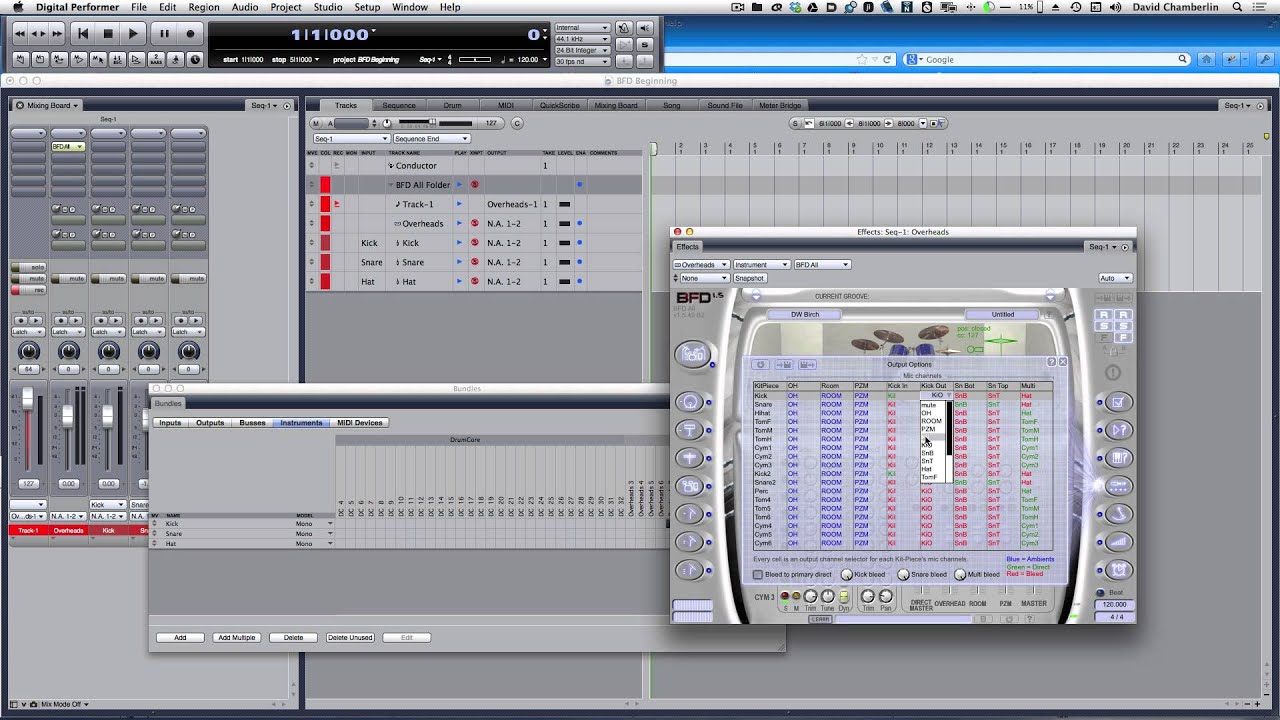Viewport: 1280px width, 720px height.
Task: Select ROOM in the Kick Out dropdown list
Action: 931,421
